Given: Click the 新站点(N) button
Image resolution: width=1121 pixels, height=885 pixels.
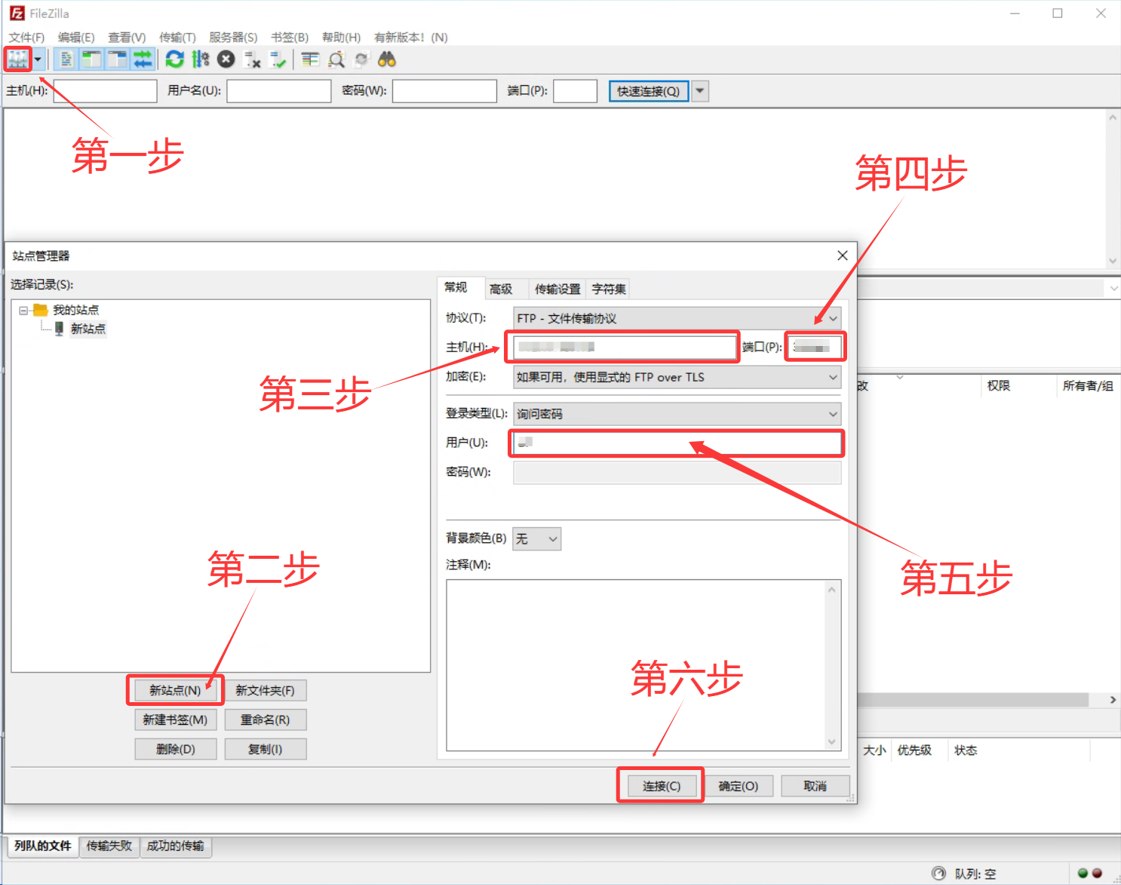Looking at the screenshot, I should (175, 690).
